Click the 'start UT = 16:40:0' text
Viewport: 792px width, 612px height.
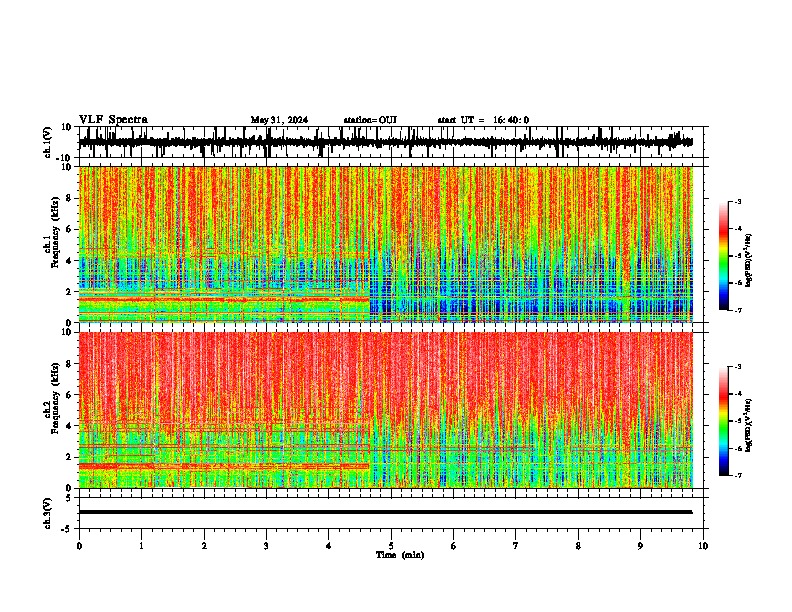pos(483,120)
